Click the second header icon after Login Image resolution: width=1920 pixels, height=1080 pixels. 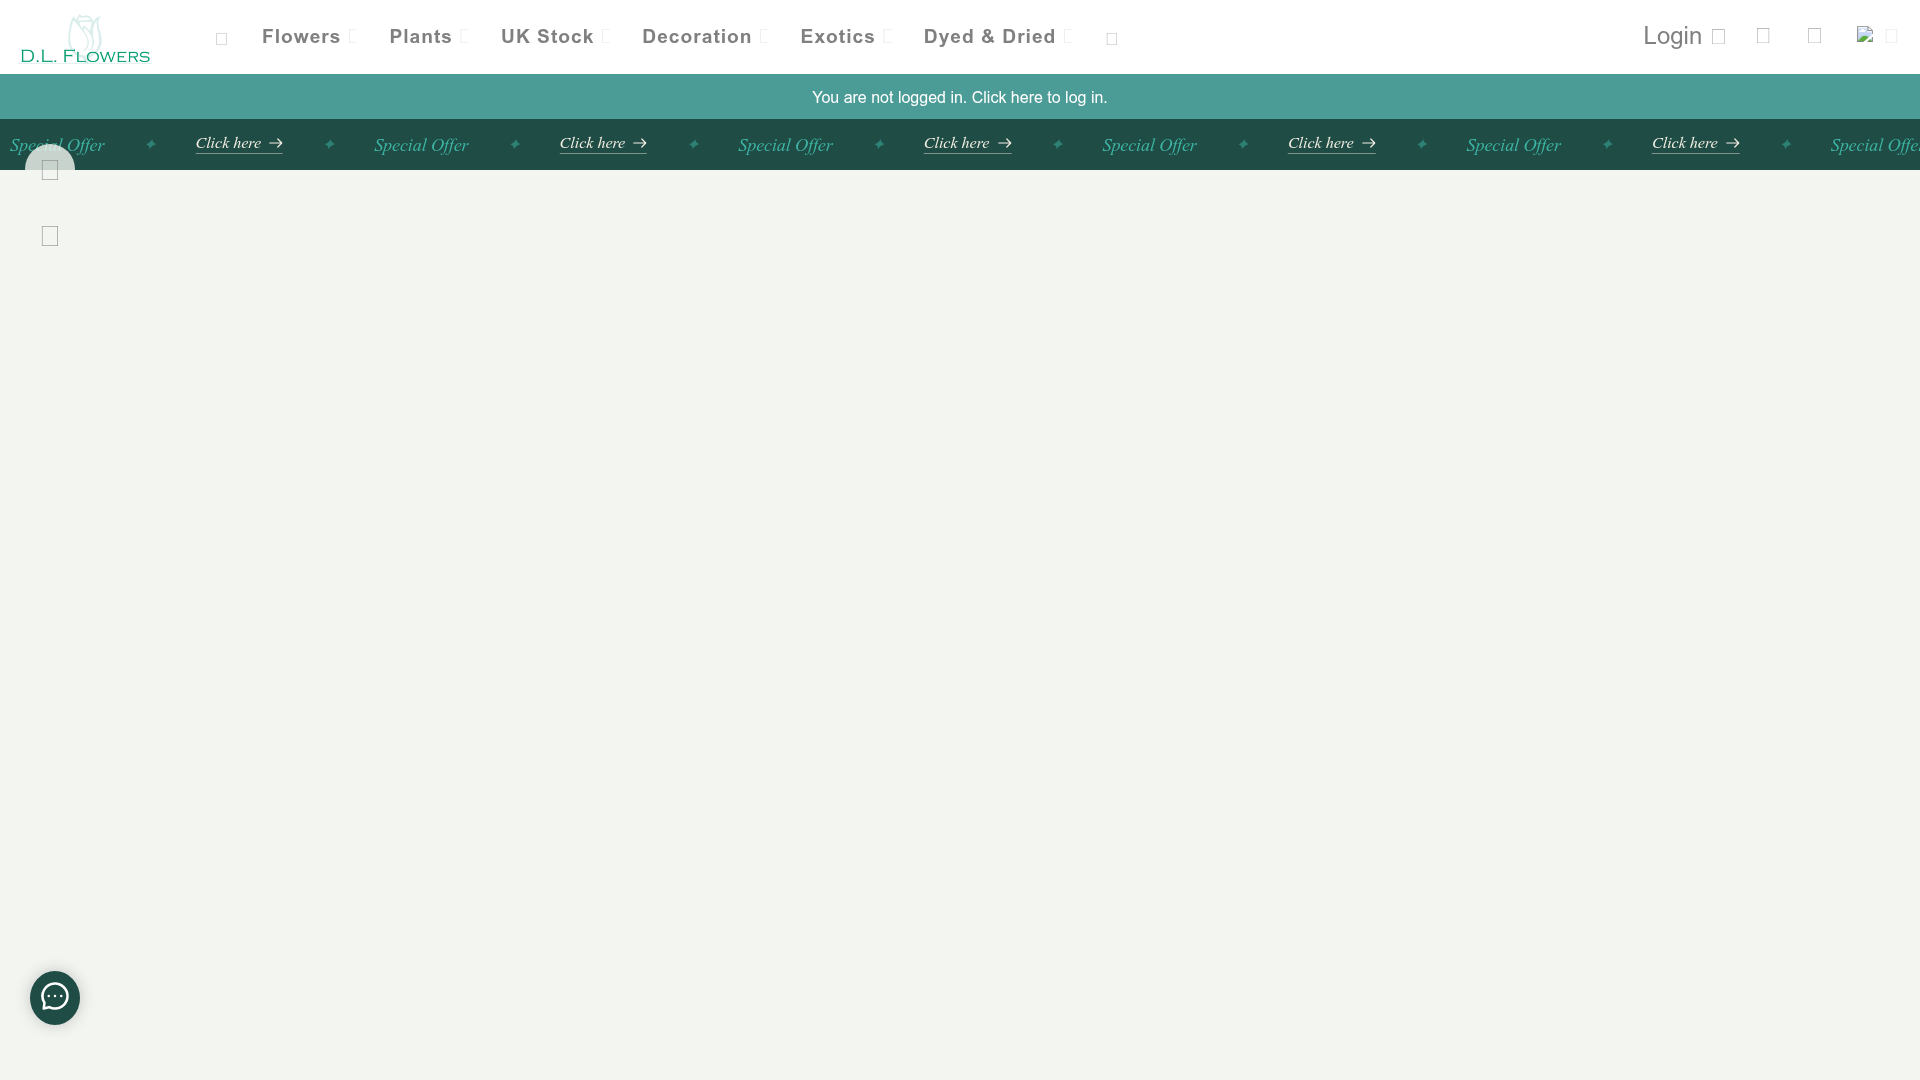1815,36
